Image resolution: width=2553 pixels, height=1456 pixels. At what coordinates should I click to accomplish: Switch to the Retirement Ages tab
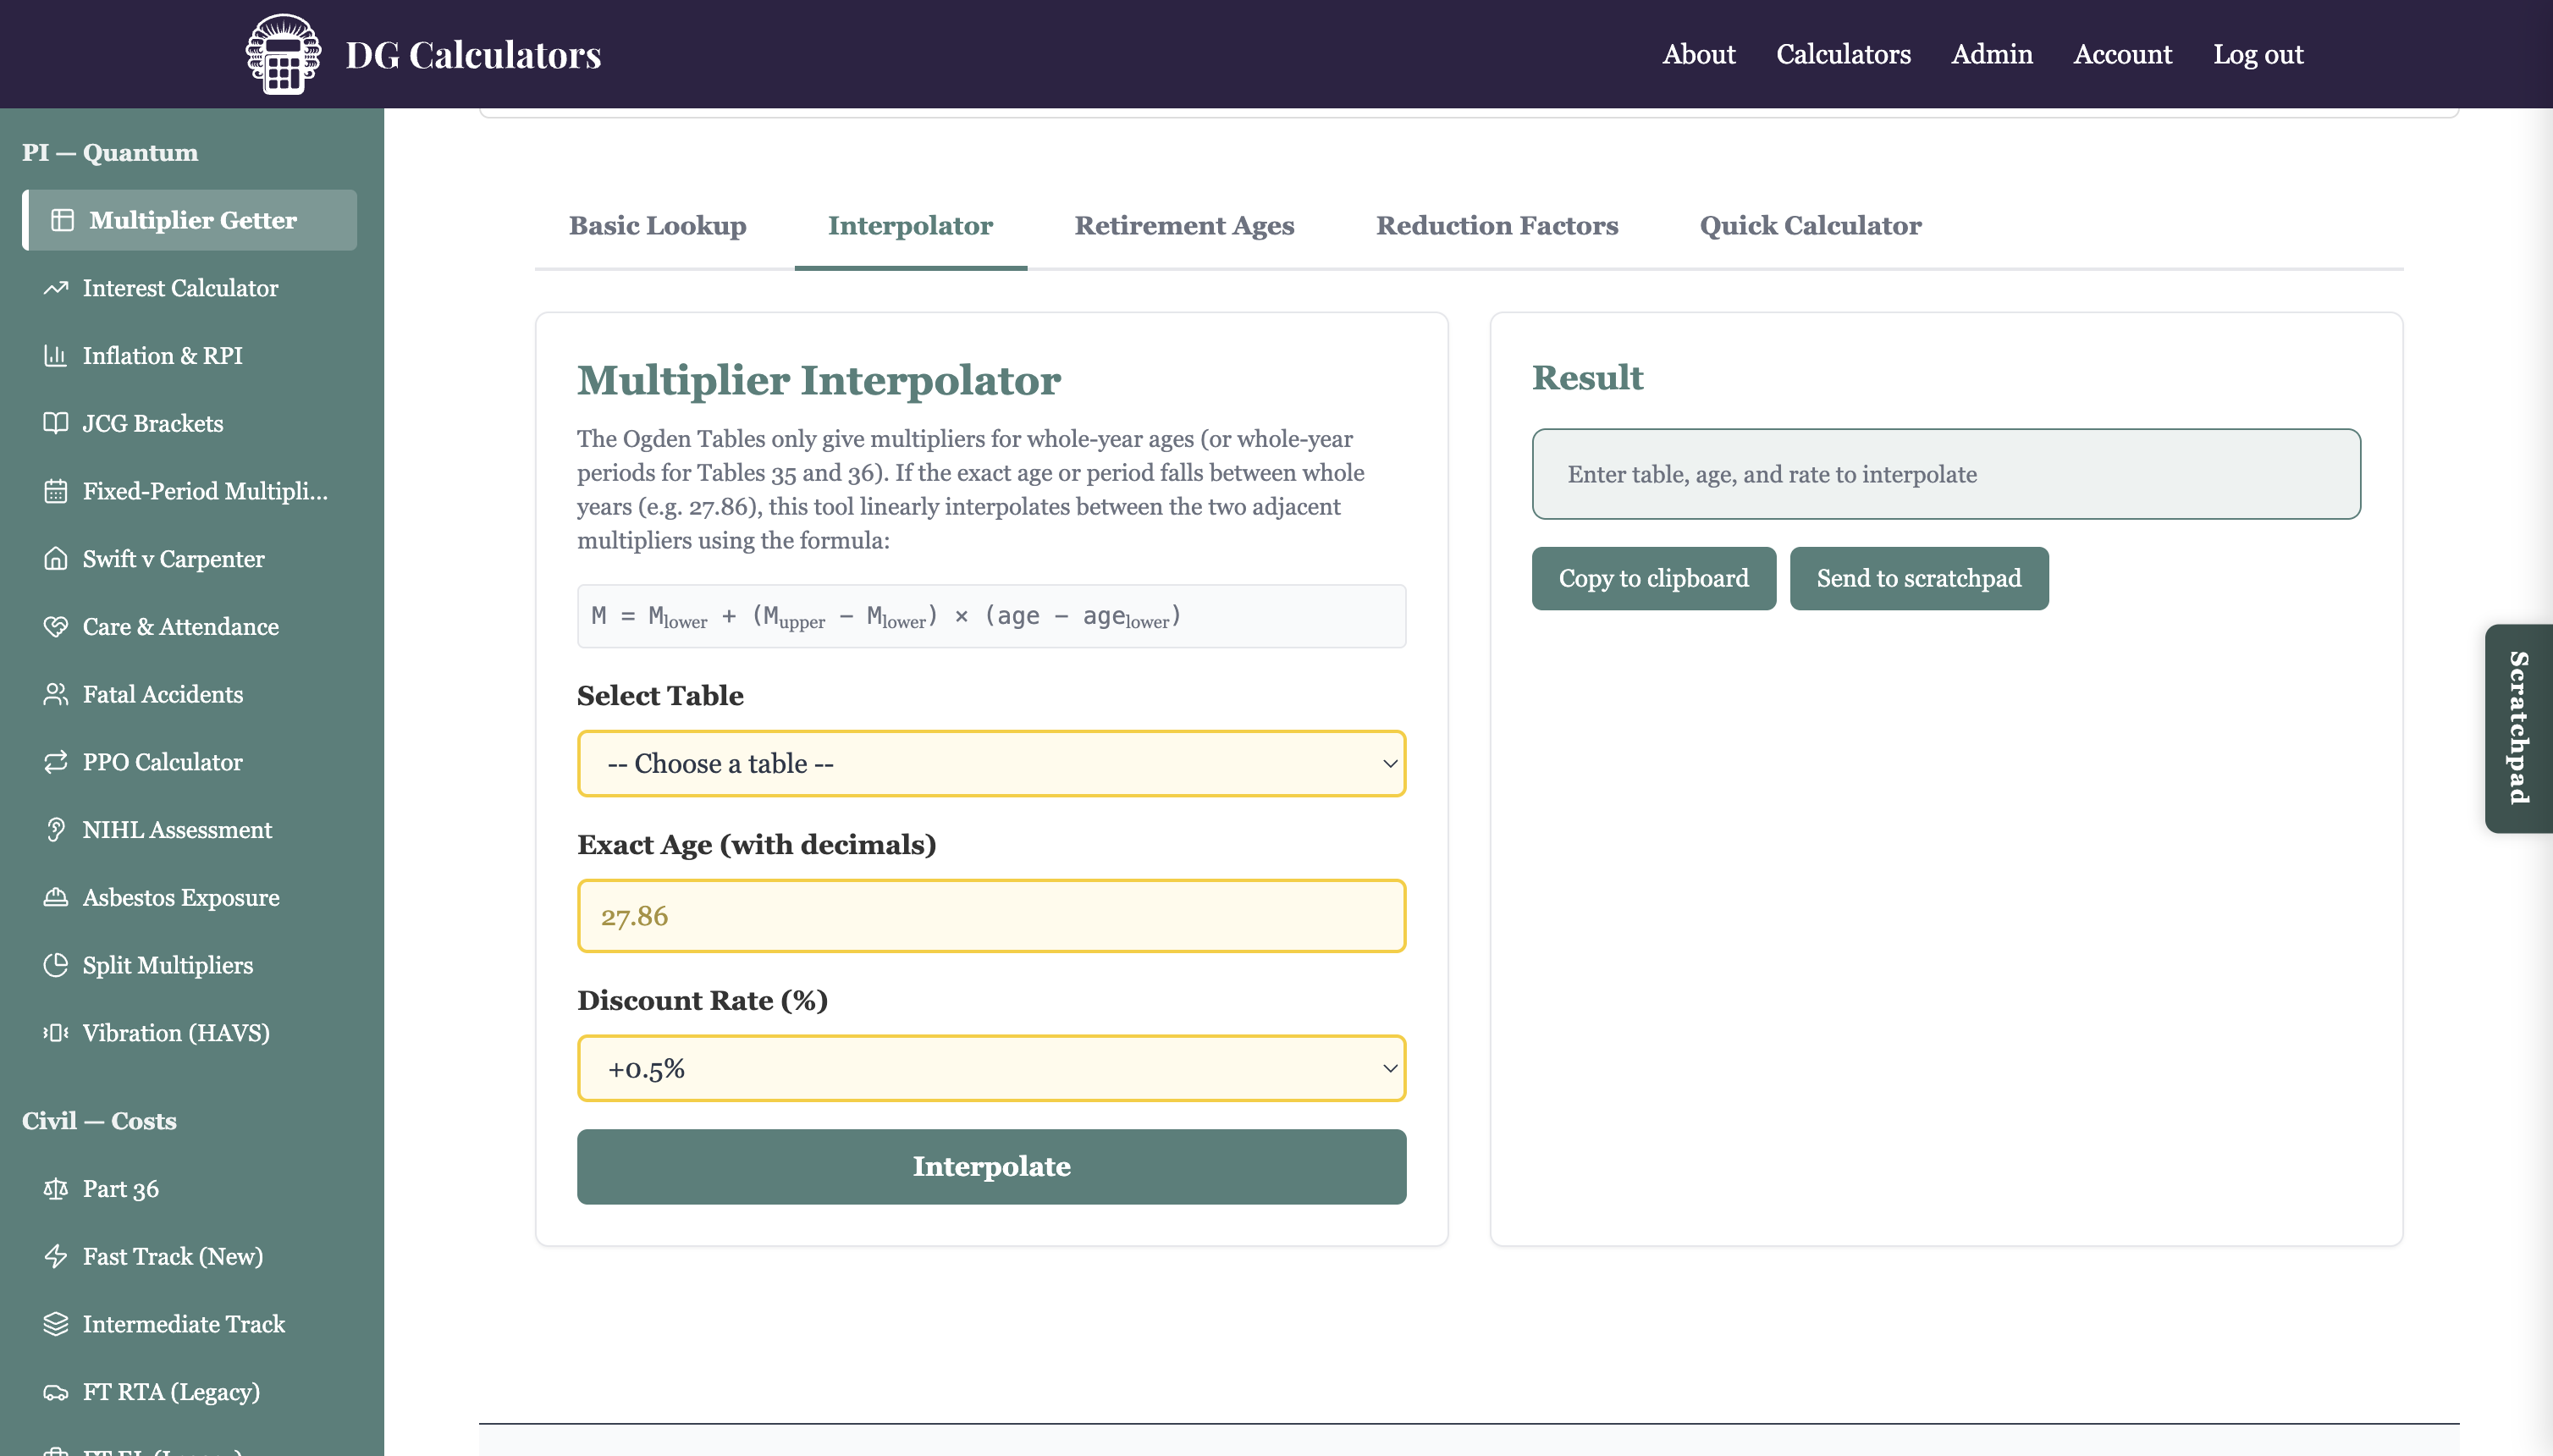click(1184, 226)
